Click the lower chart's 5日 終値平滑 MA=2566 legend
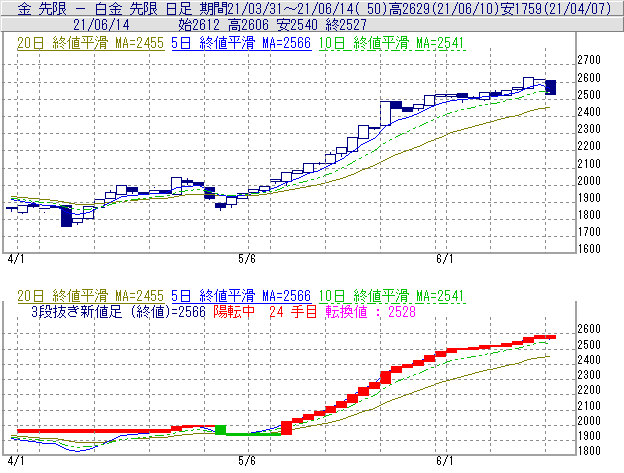Viewport: 624px width, 473px height. 241,296
